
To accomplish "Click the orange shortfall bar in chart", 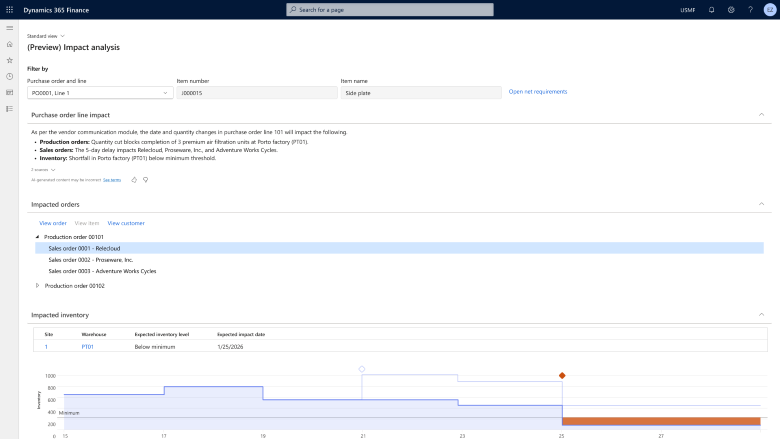I will point(661,421).
